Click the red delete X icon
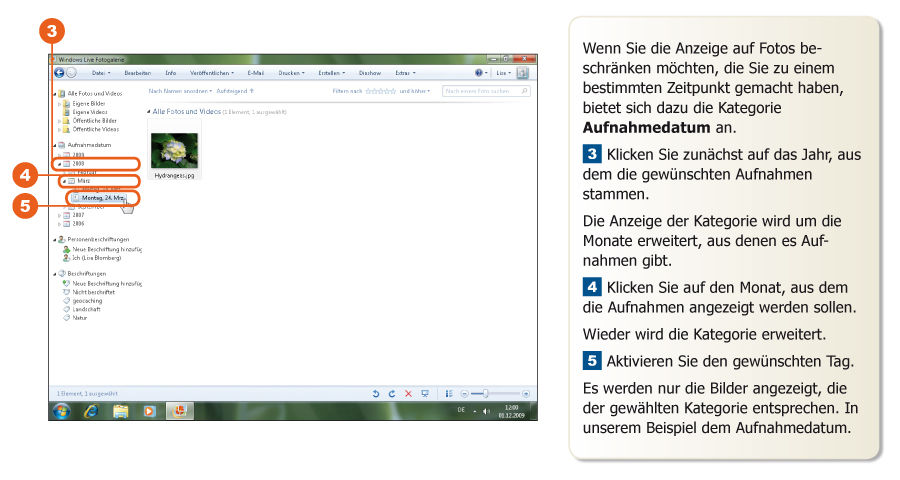The image size is (900, 480). coord(408,394)
